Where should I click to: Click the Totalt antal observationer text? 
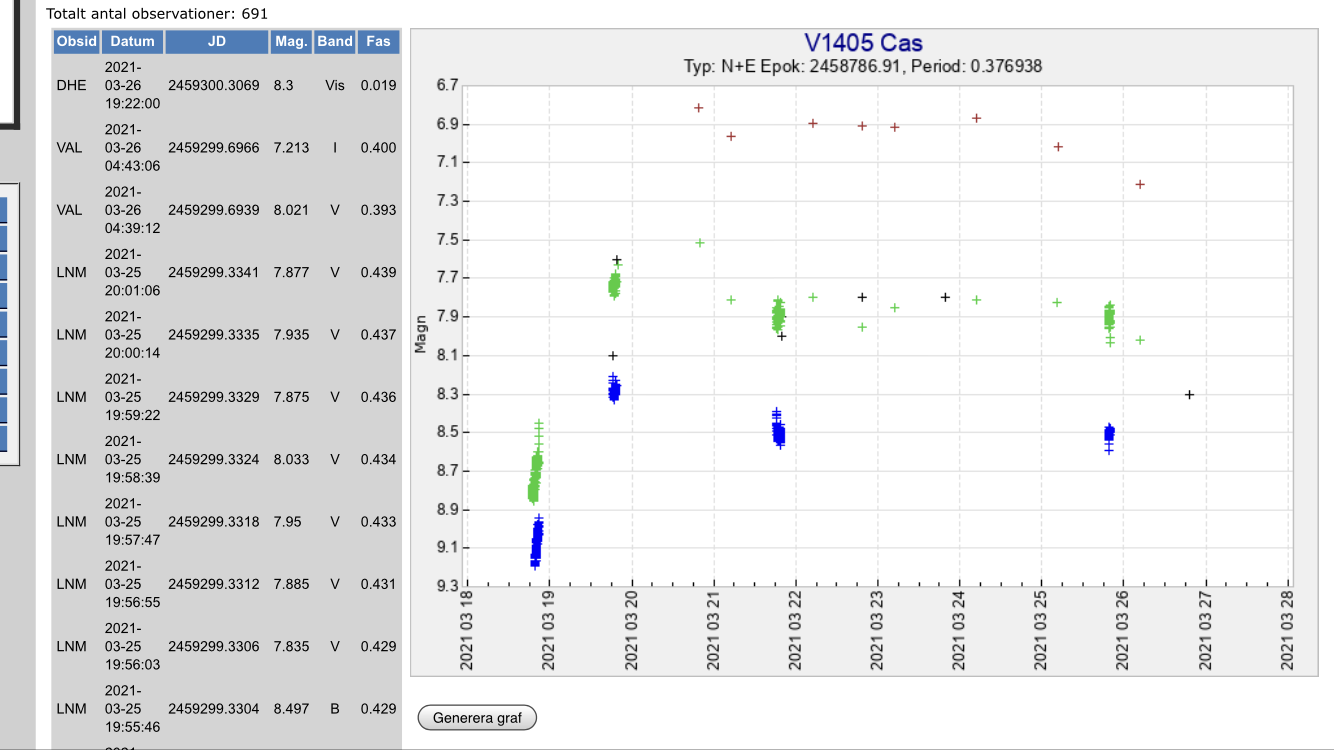(157, 14)
